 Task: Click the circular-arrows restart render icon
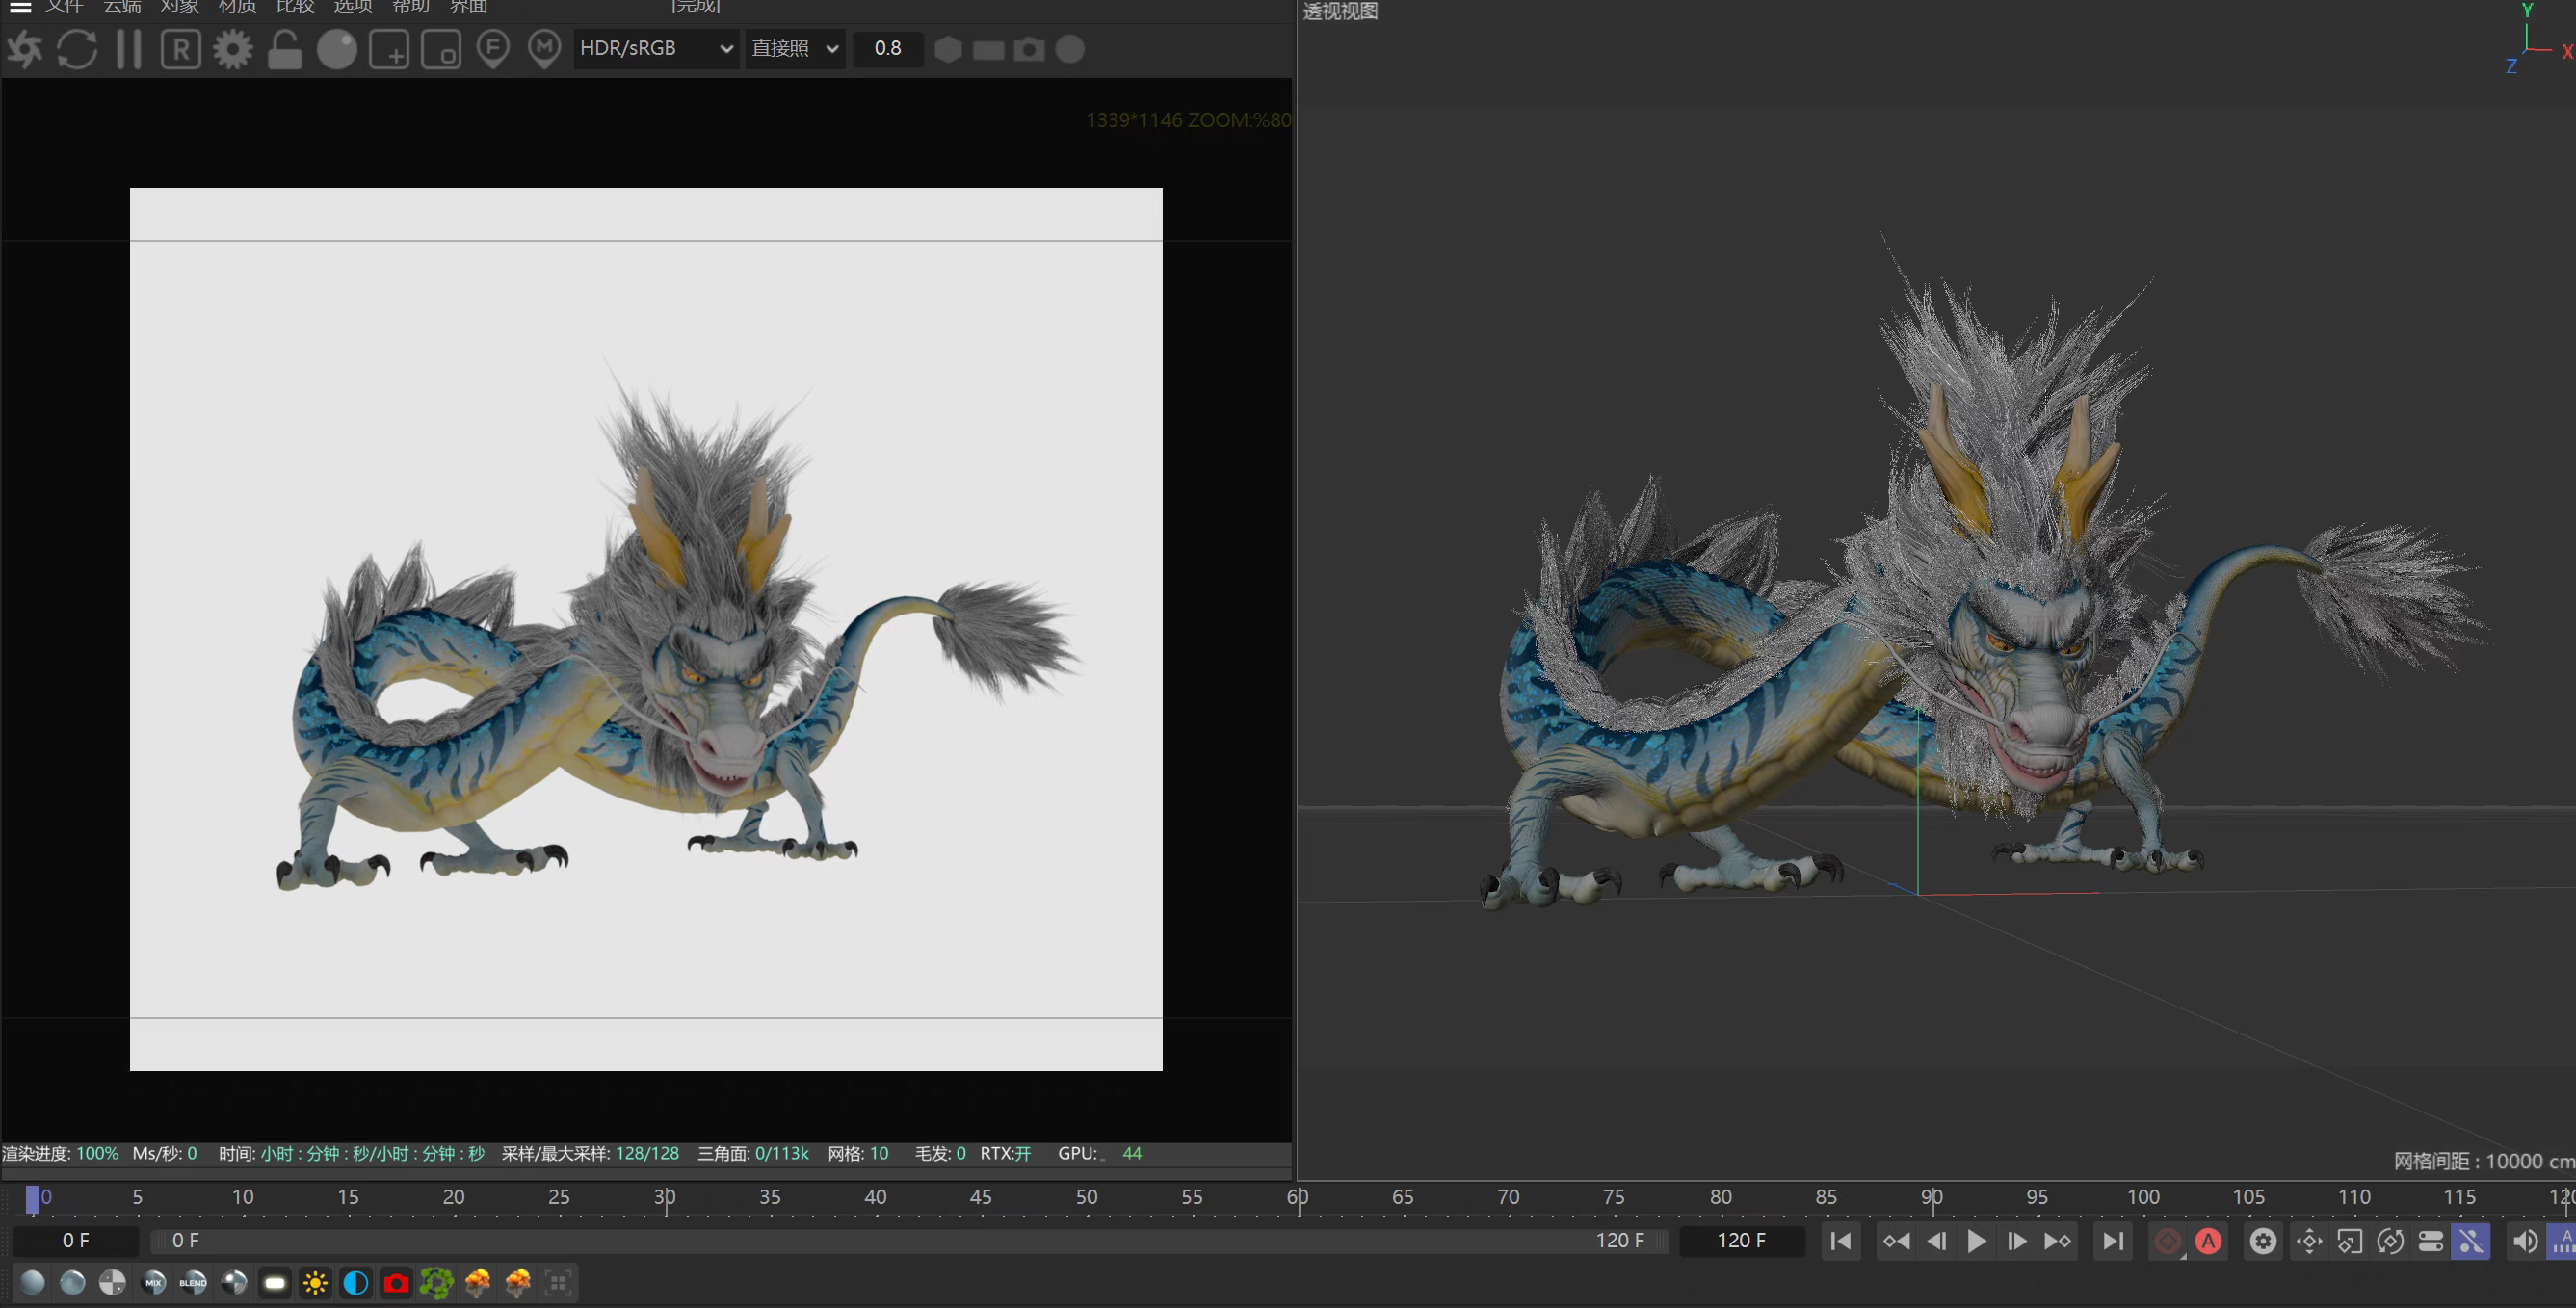(77, 49)
